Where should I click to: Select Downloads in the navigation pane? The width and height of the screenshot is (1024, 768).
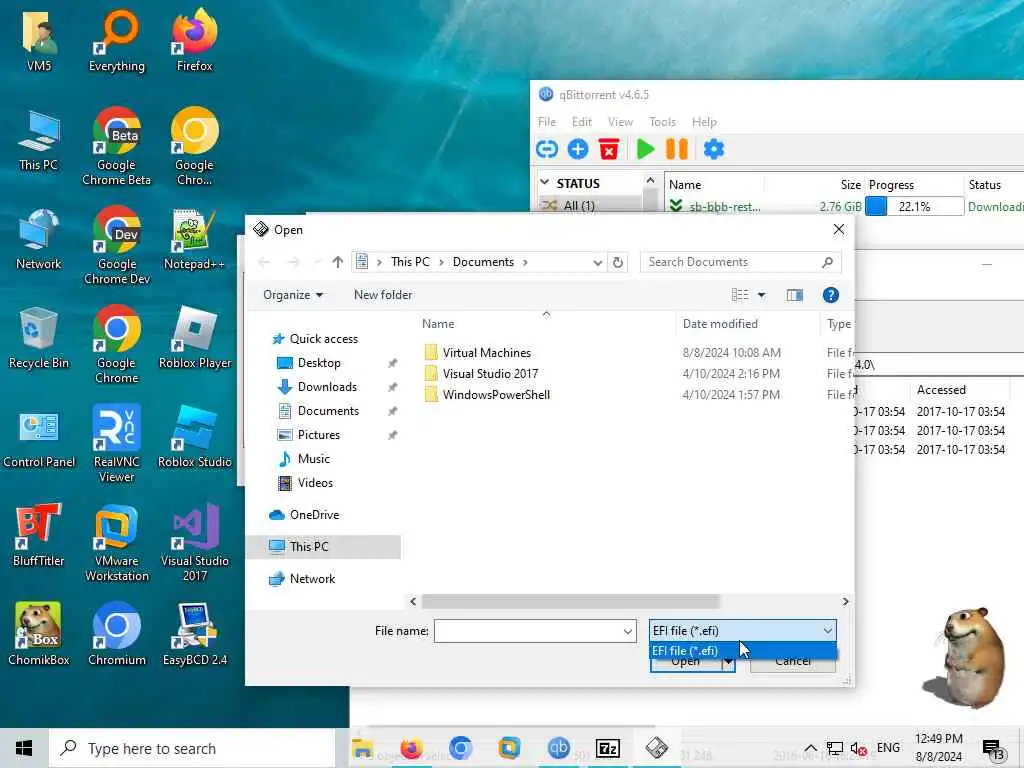click(x=327, y=387)
